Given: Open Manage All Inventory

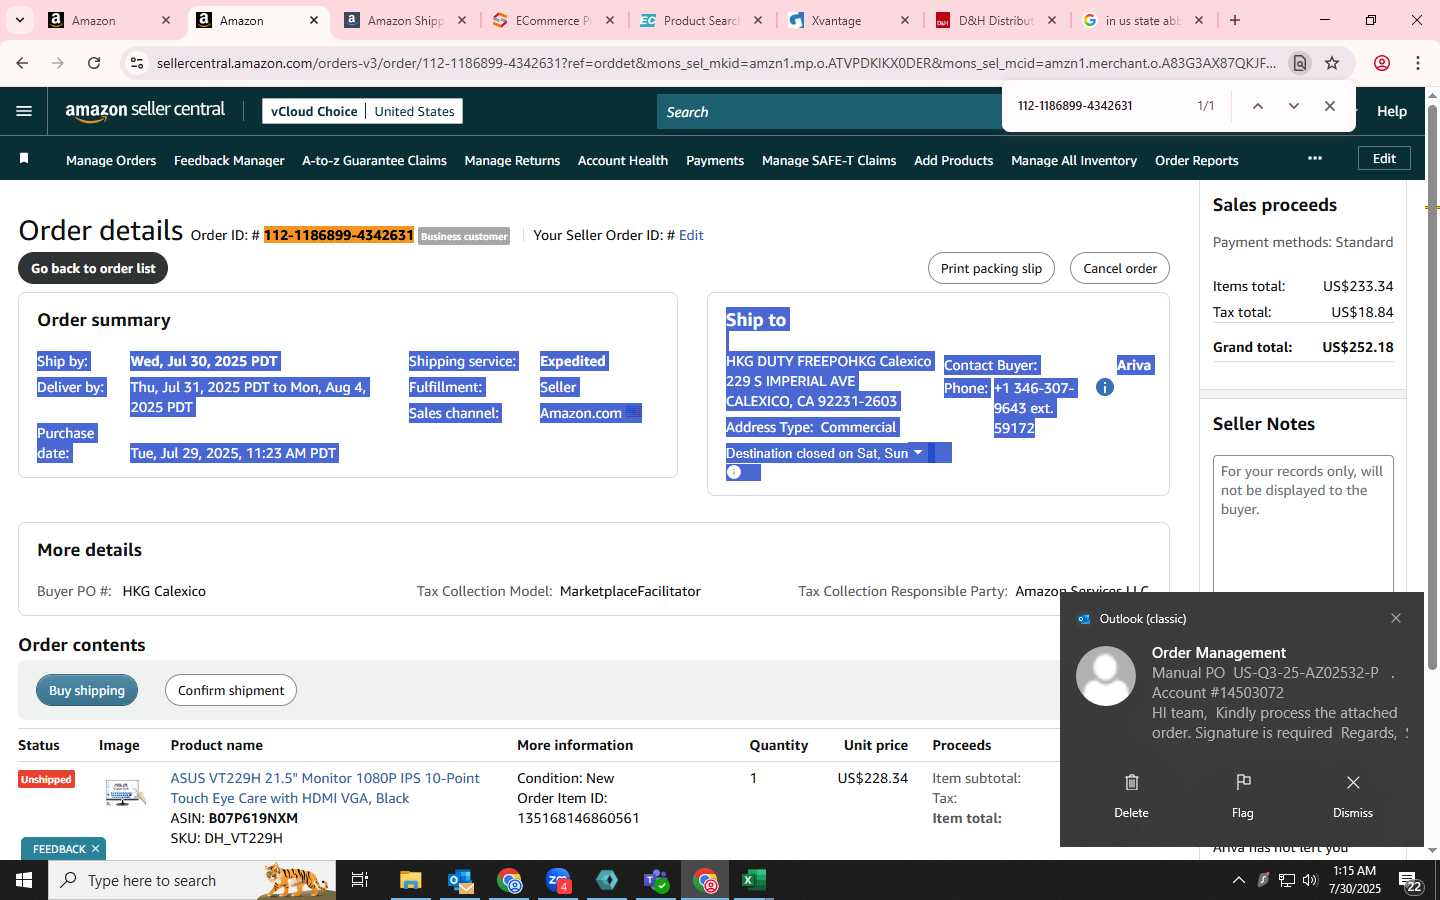Looking at the screenshot, I should (x=1074, y=160).
